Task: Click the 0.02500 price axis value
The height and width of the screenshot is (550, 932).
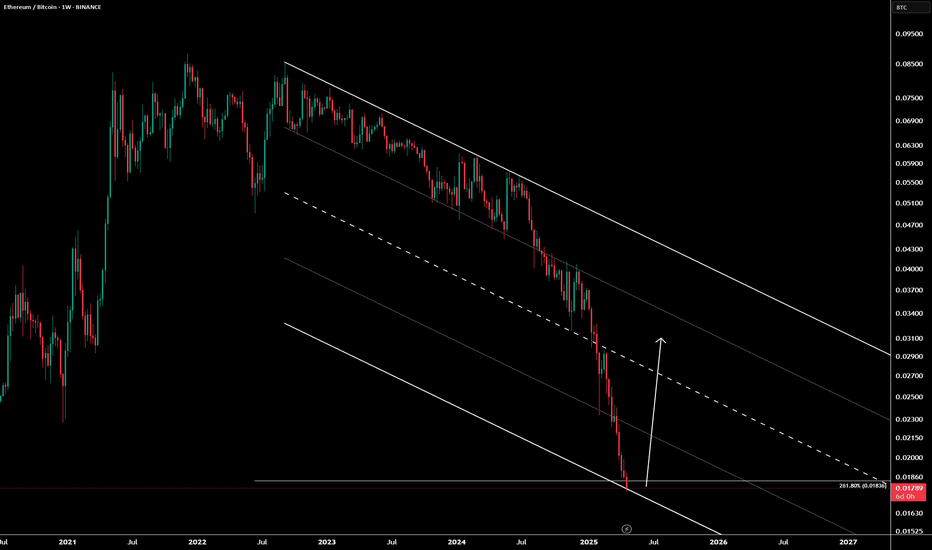Action: pos(909,397)
